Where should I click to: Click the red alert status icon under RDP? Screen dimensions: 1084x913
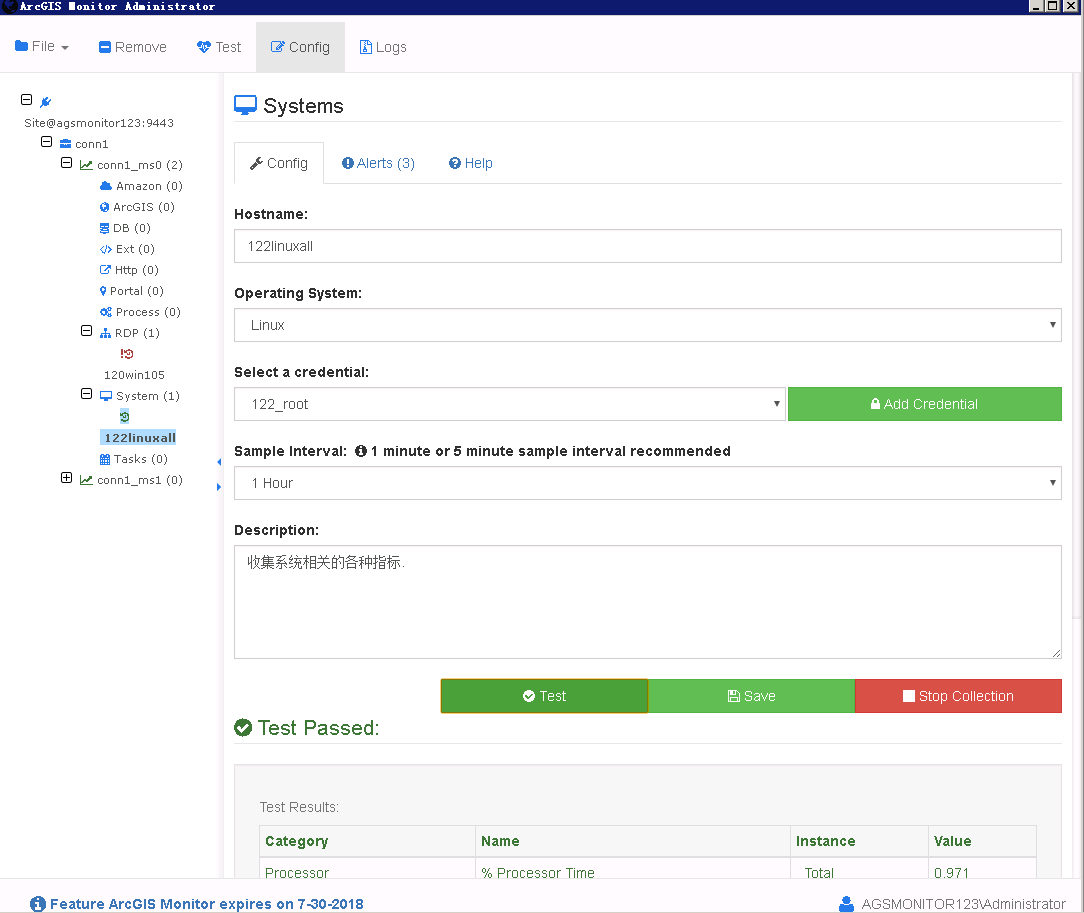pos(127,354)
